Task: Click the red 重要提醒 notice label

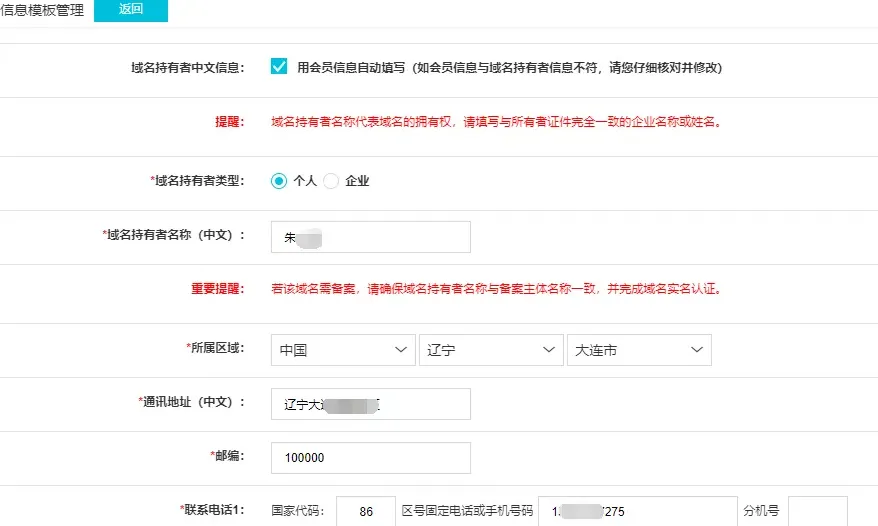Action: 217,289
